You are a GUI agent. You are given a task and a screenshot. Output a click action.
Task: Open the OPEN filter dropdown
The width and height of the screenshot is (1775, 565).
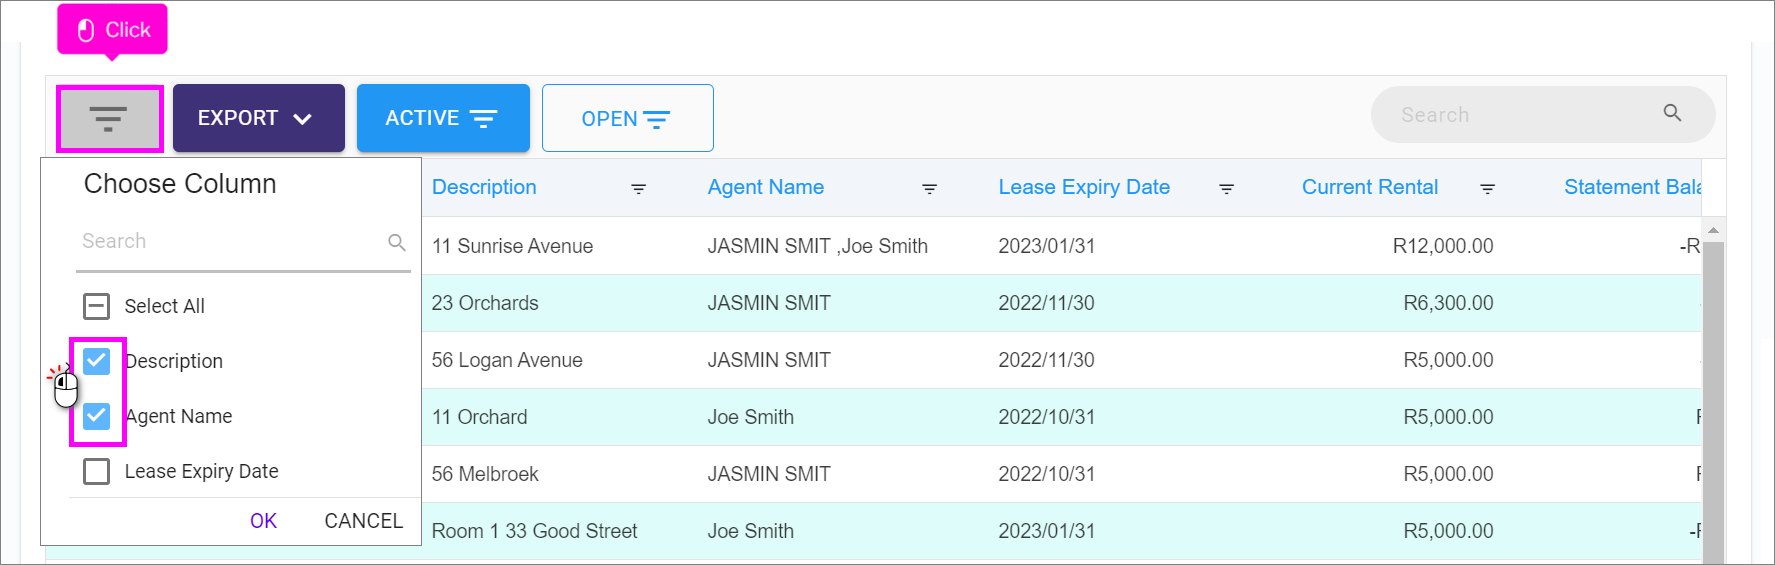click(628, 118)
